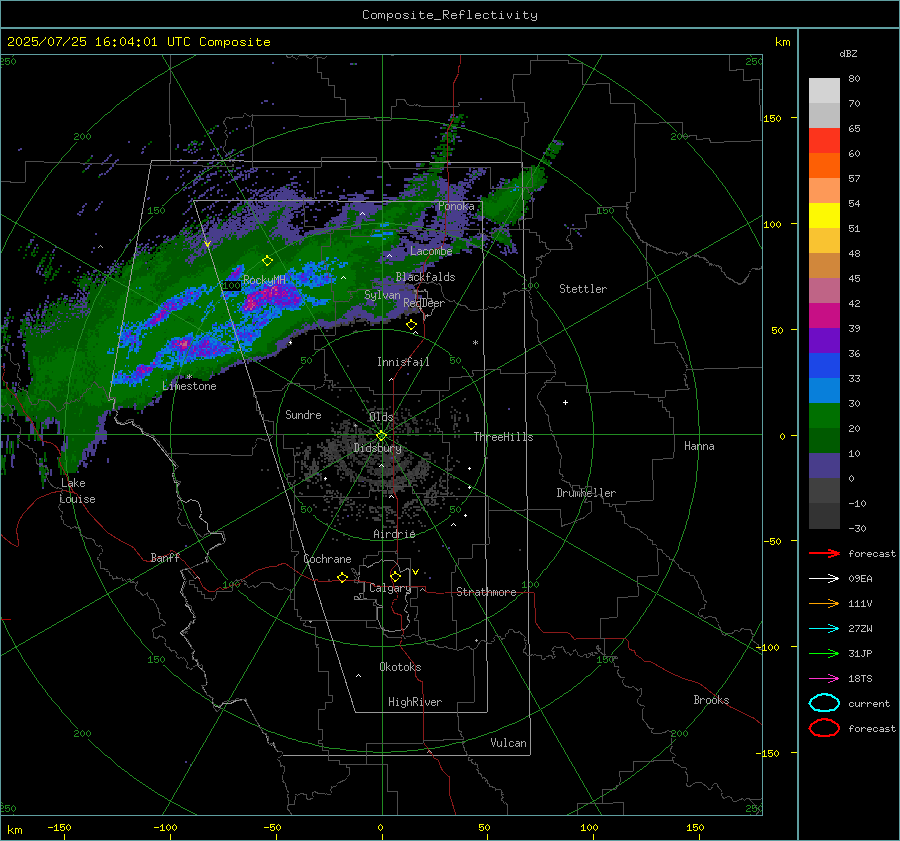Click the white plus marker west of Hanna
The height and width of the screenshot is (841, 900).
click(x=565, y=402)
